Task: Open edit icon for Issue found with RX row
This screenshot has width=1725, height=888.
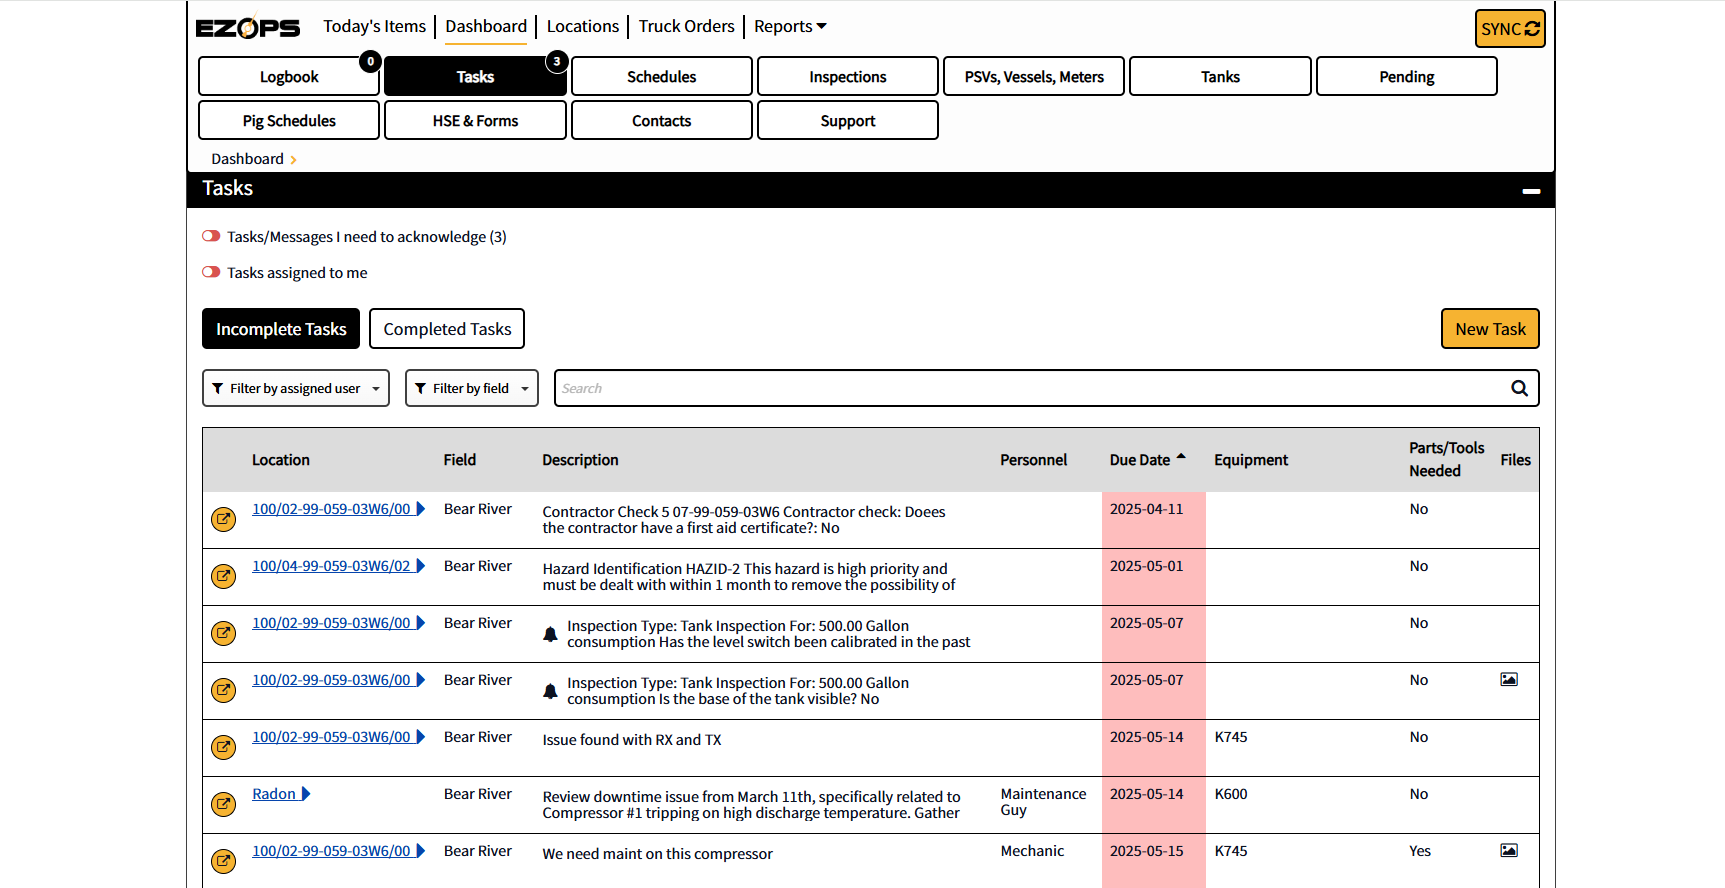Action: 224,747
